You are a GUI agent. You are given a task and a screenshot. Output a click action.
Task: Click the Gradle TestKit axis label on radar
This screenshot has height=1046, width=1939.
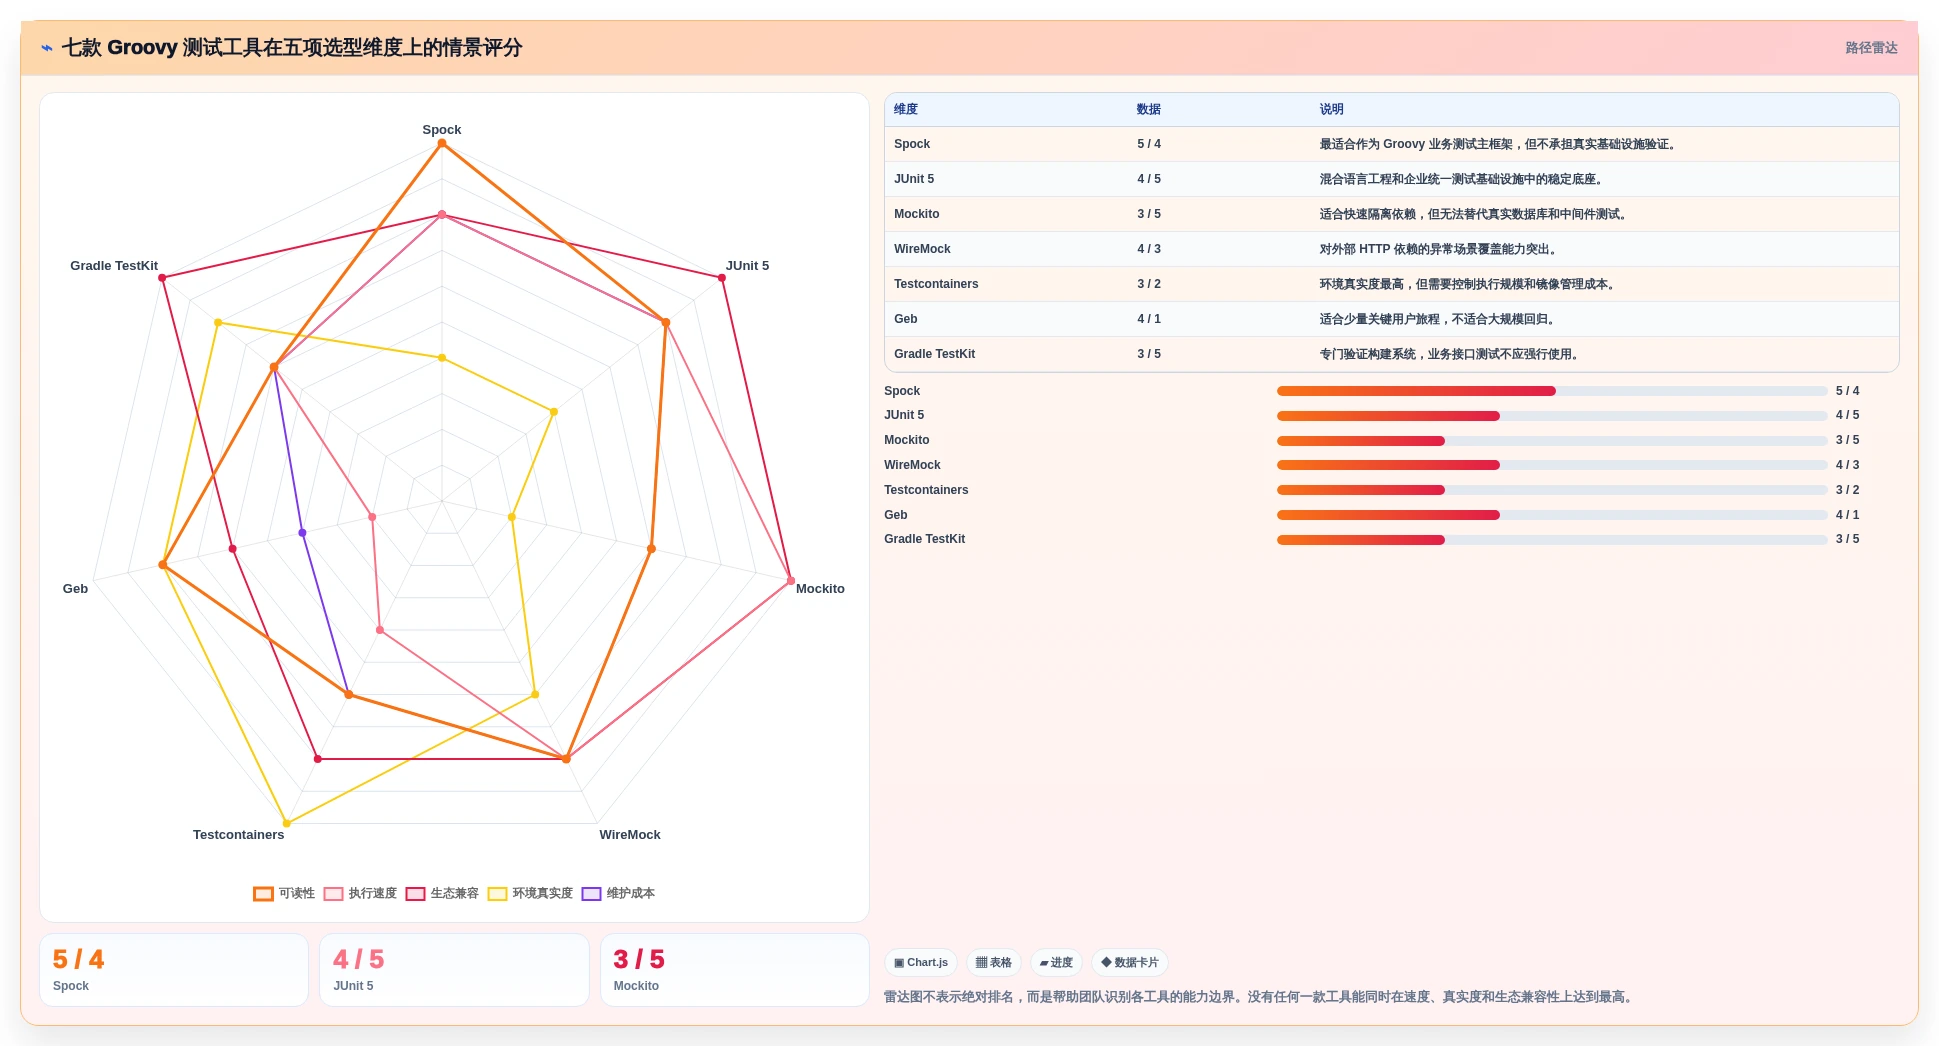tap(114, 266)
